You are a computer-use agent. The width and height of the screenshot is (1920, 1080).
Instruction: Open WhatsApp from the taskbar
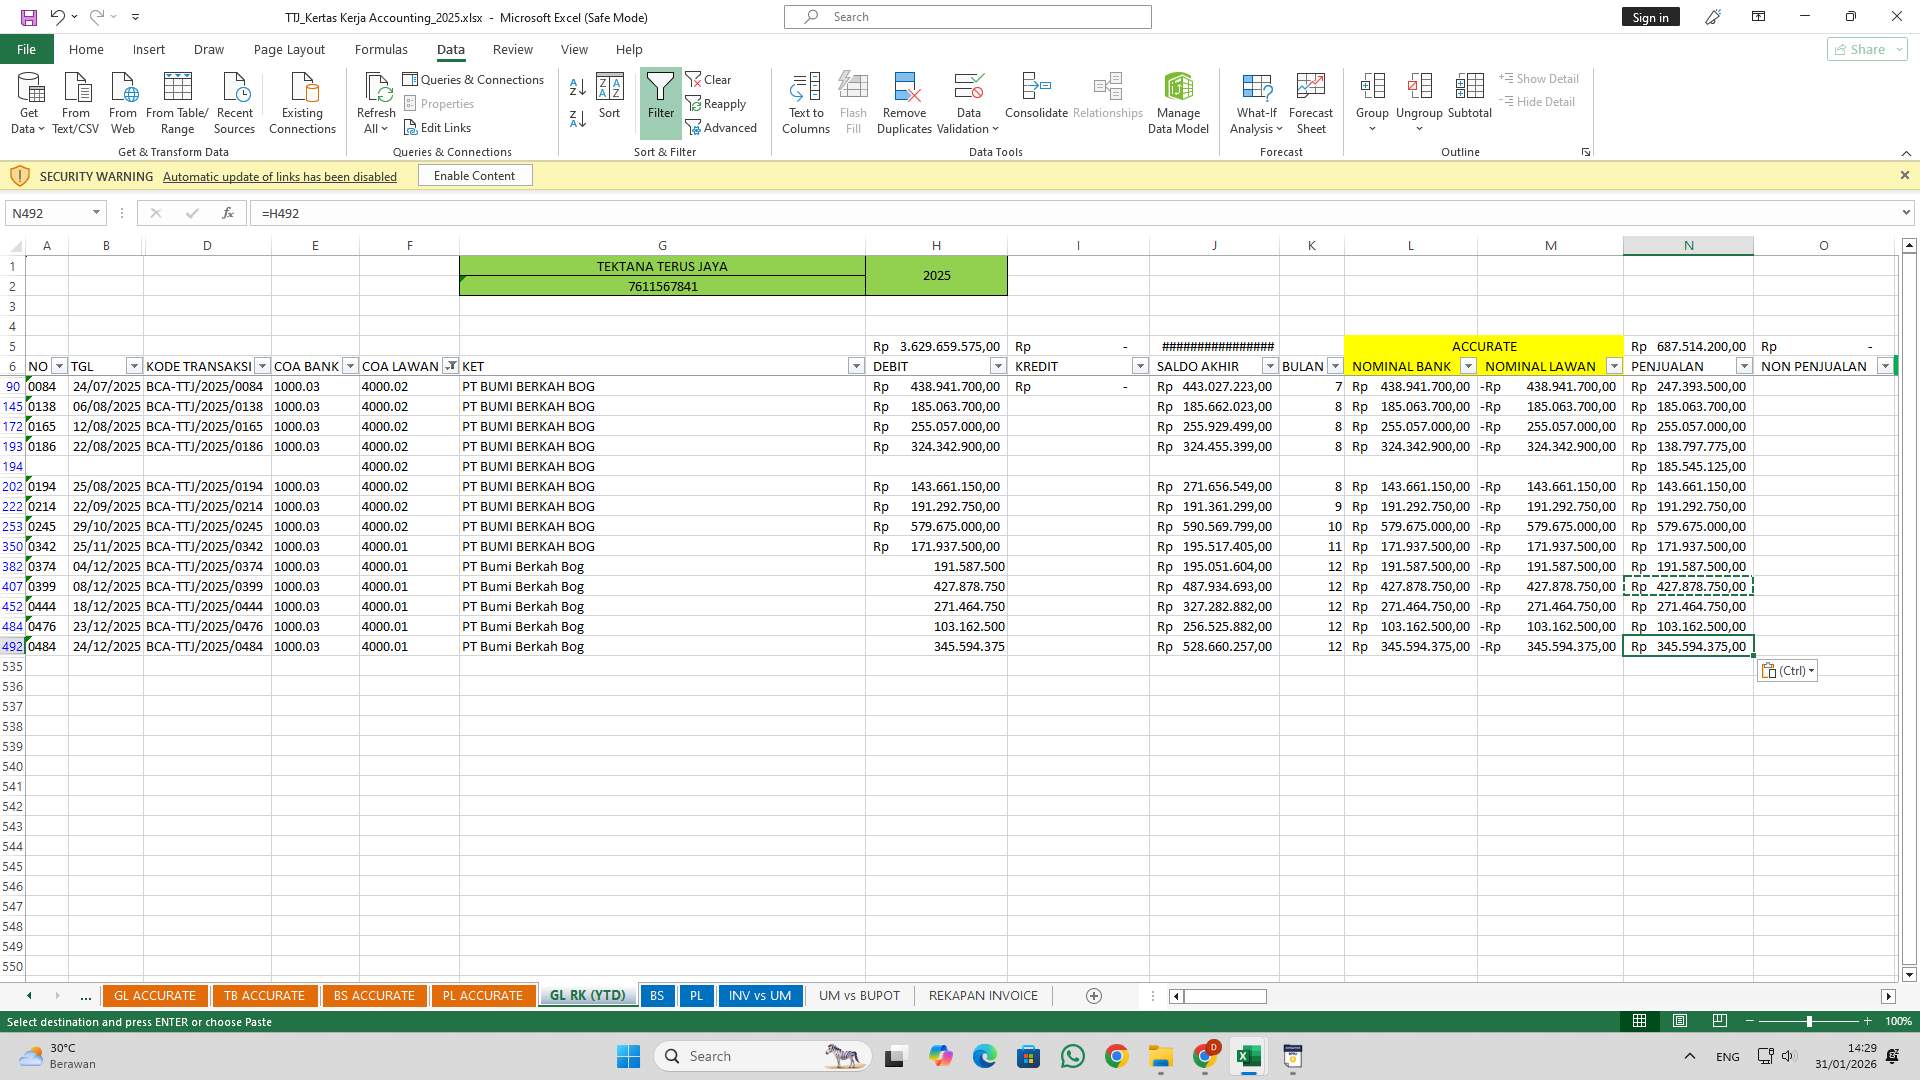[1072, 1056]
